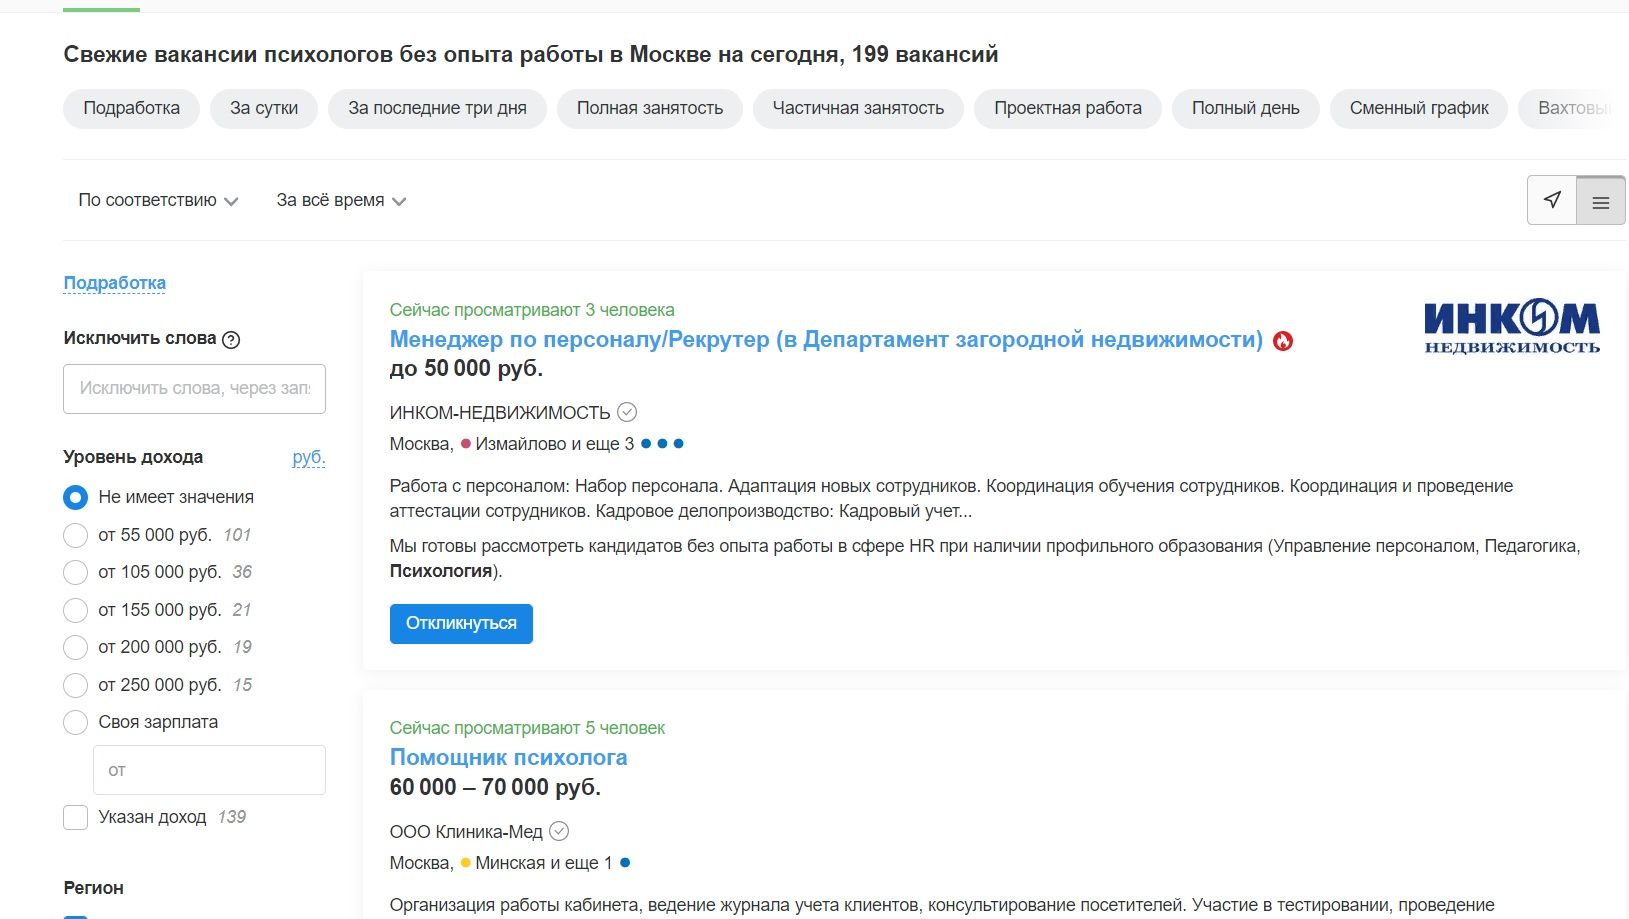Click the Подработка sidebar link
Screen dimensions: 1629x919
click(115, 283)
